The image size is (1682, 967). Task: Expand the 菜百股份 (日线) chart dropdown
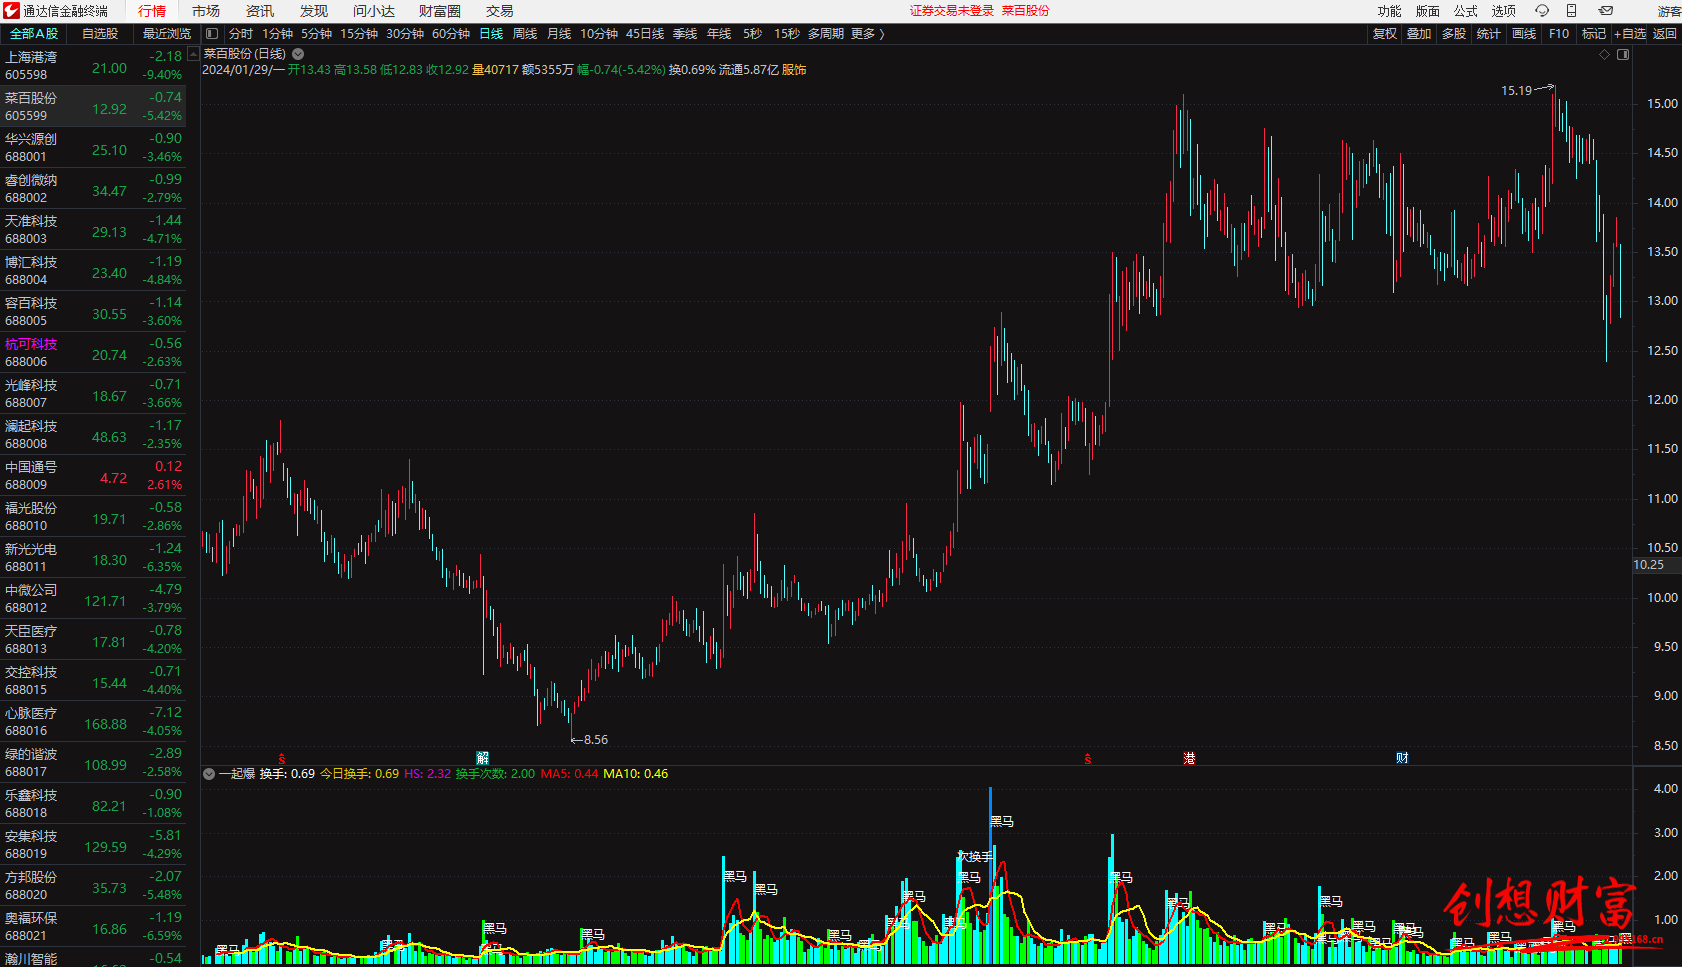pos(298,54)
